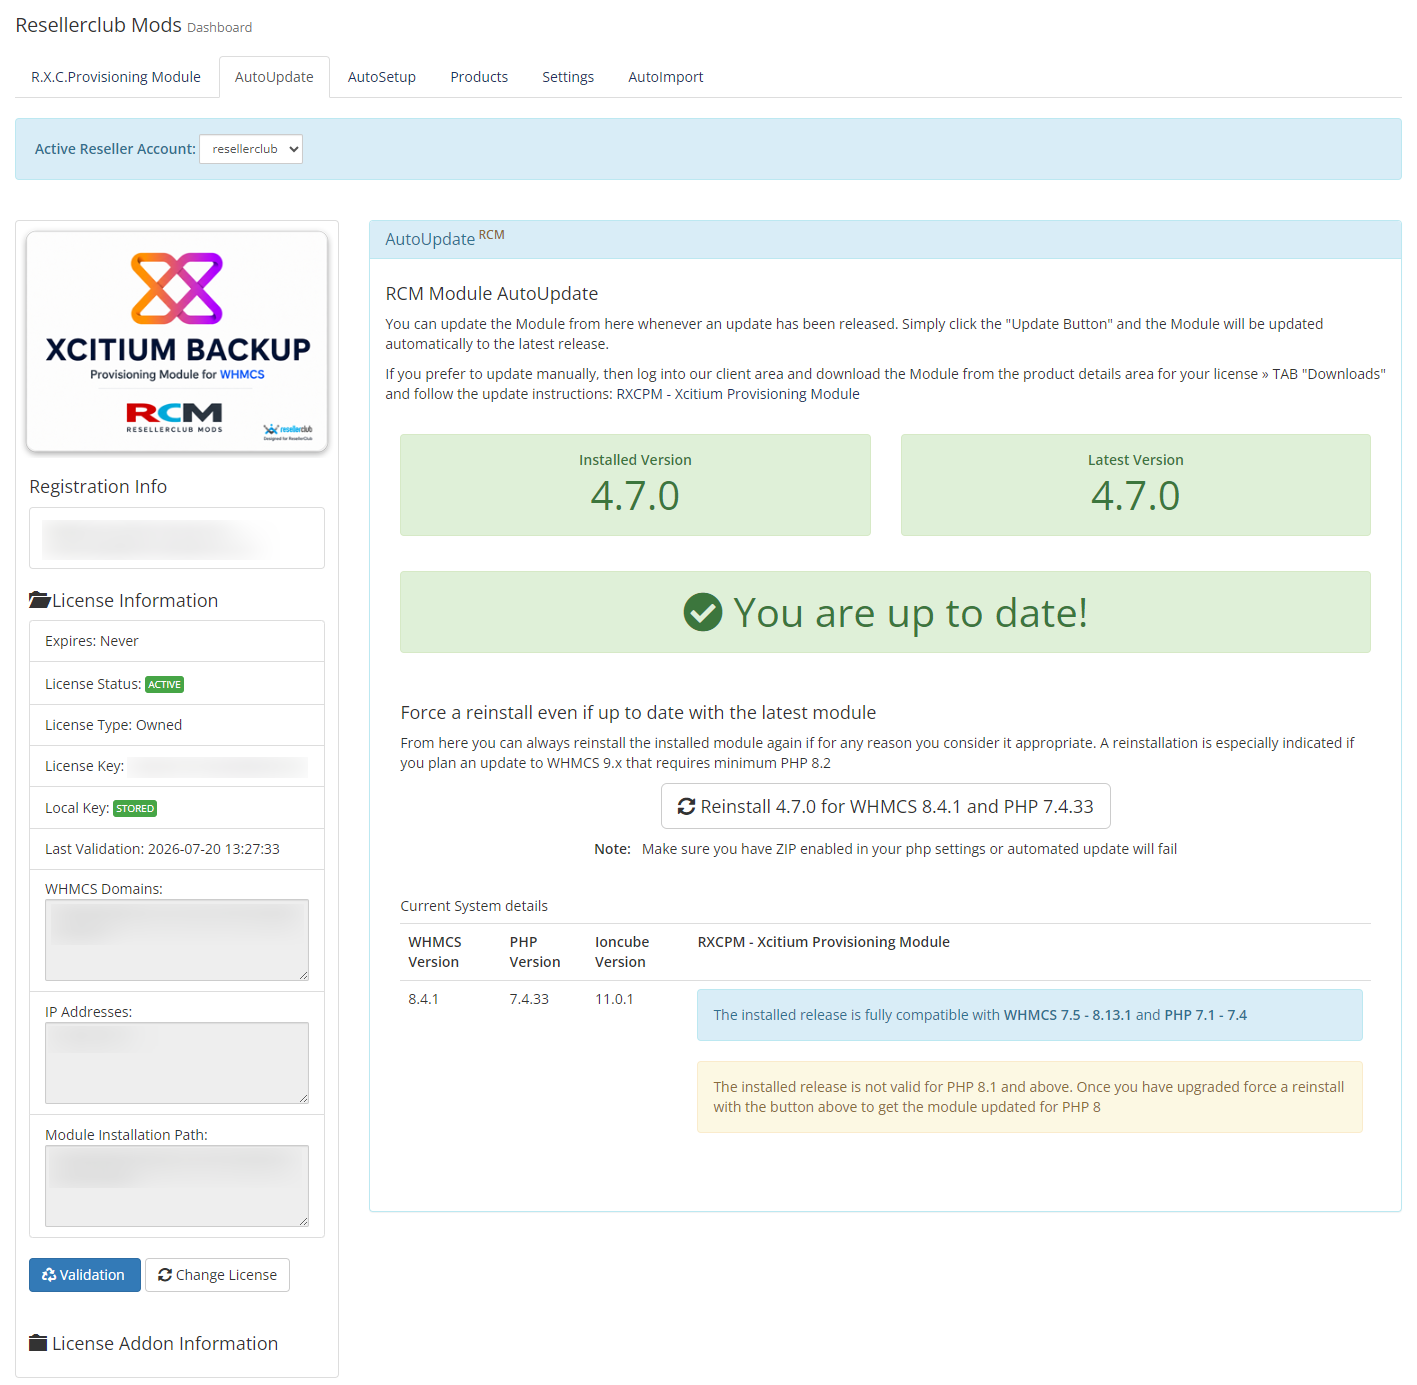Click the Module Installation Path text area
Image resolution: width=1417 pixels, height=1385 pixels.
177,1186
